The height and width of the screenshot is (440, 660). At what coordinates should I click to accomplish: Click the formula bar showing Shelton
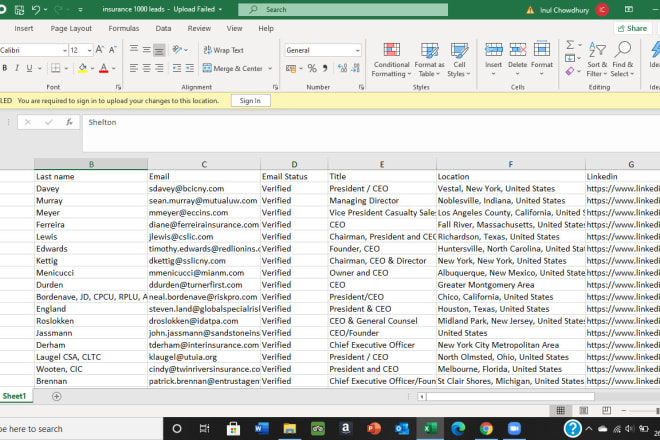point(371,133)
